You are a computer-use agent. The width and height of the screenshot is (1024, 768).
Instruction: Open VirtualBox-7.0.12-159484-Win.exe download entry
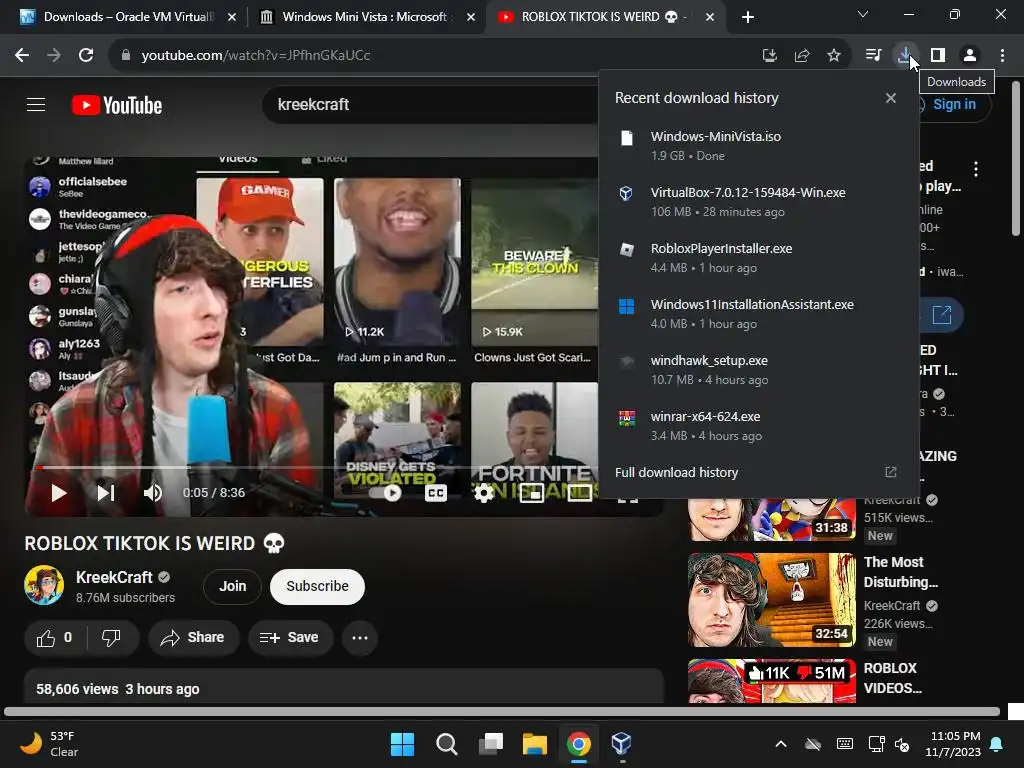tap(759, 202)
